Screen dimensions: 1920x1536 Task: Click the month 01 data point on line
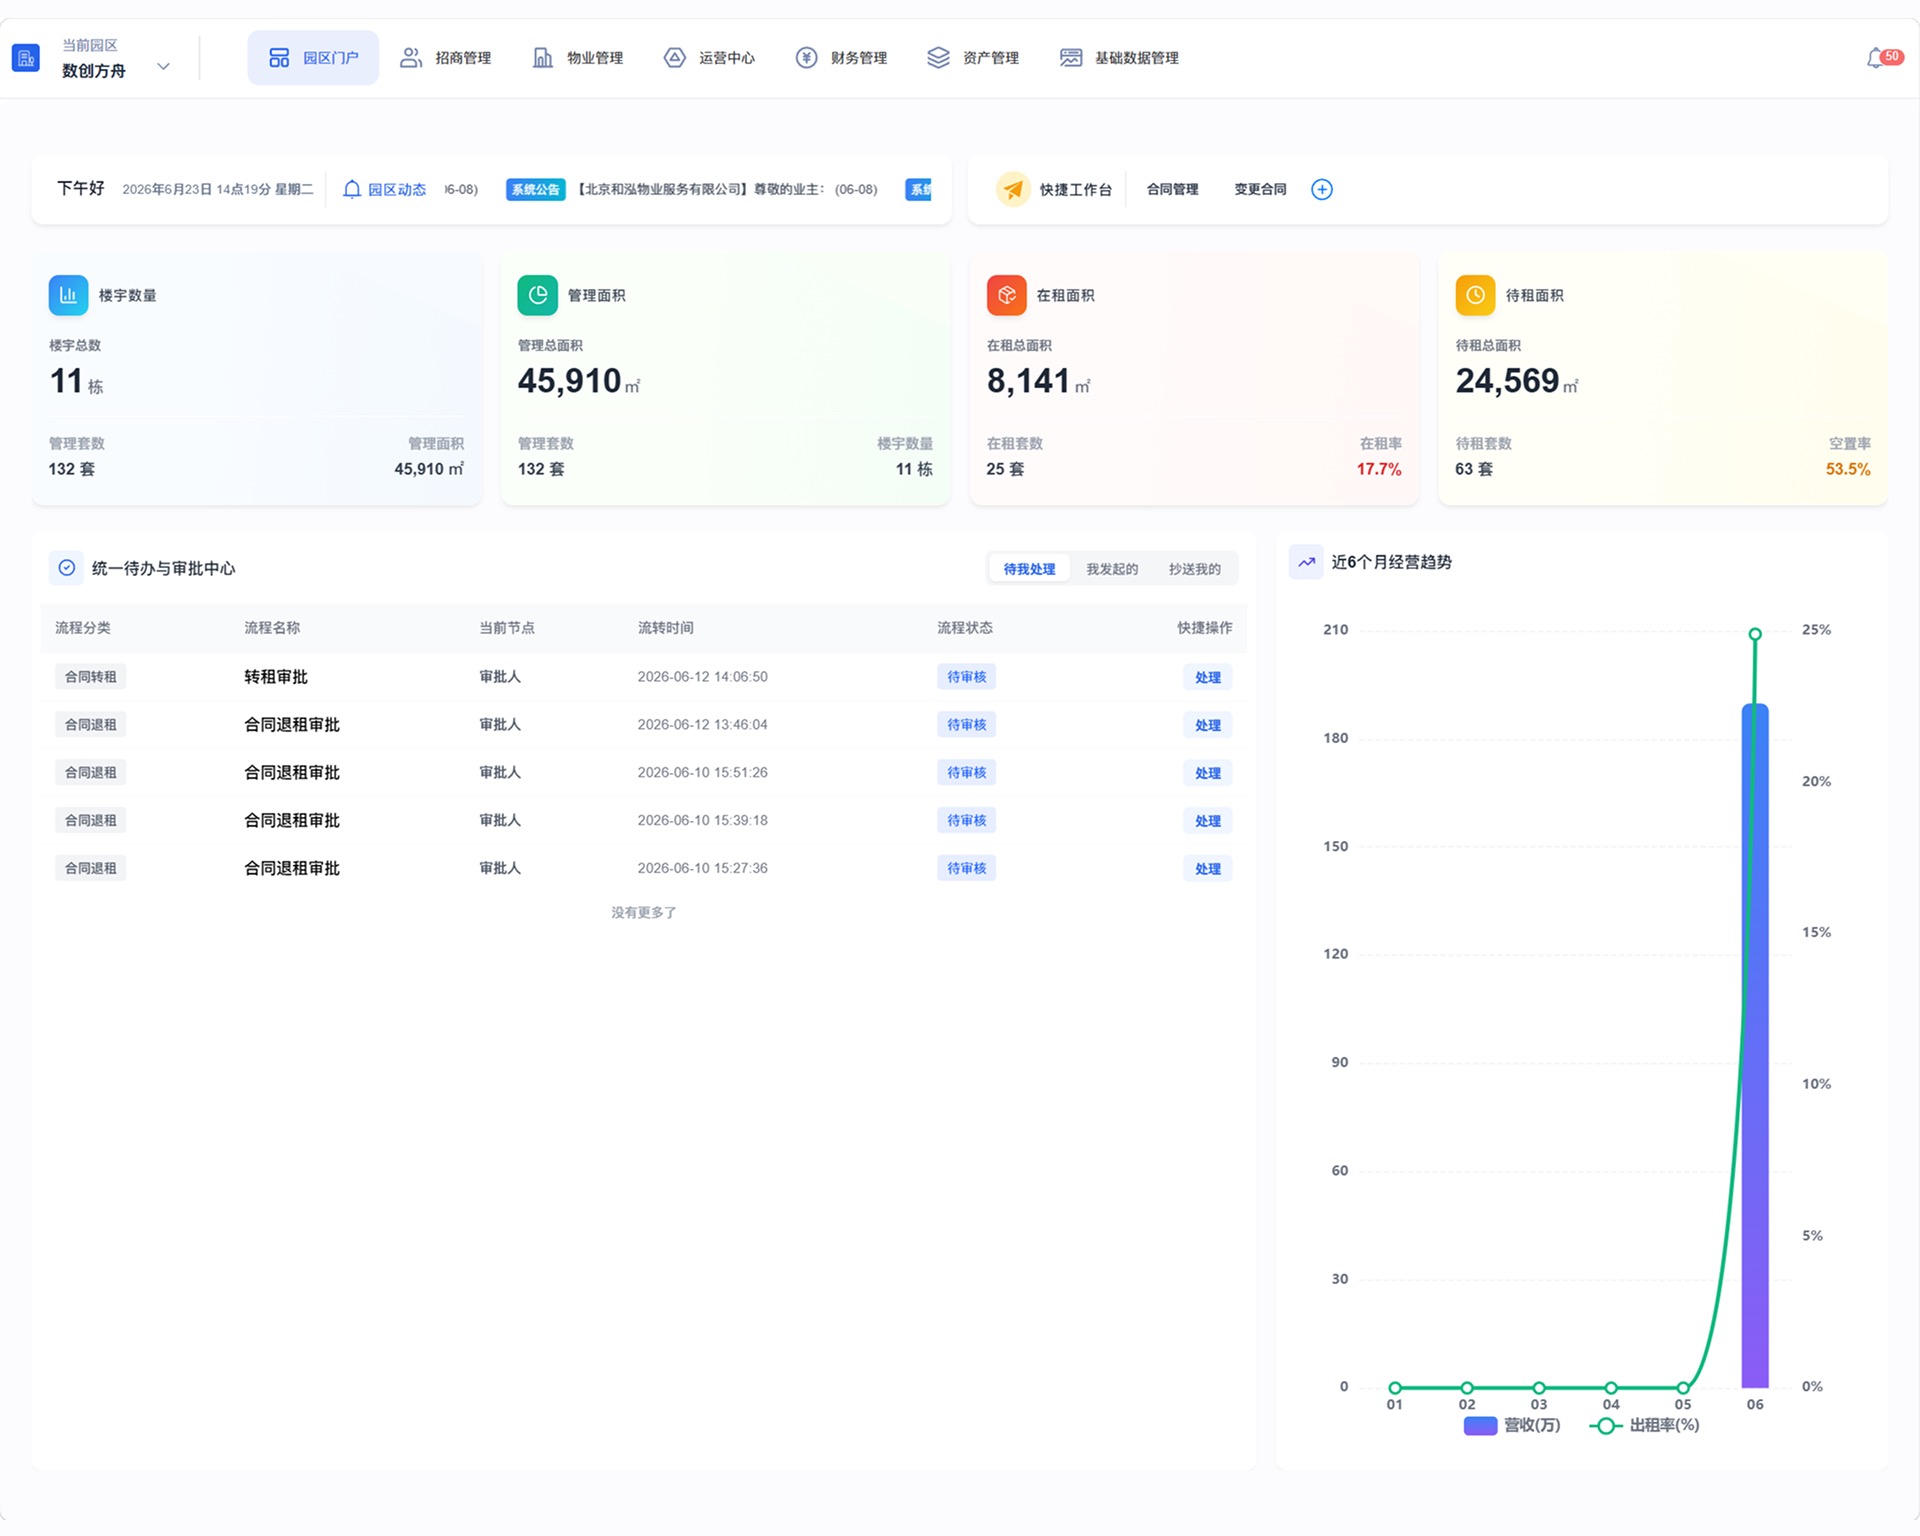[1395, 1387]
